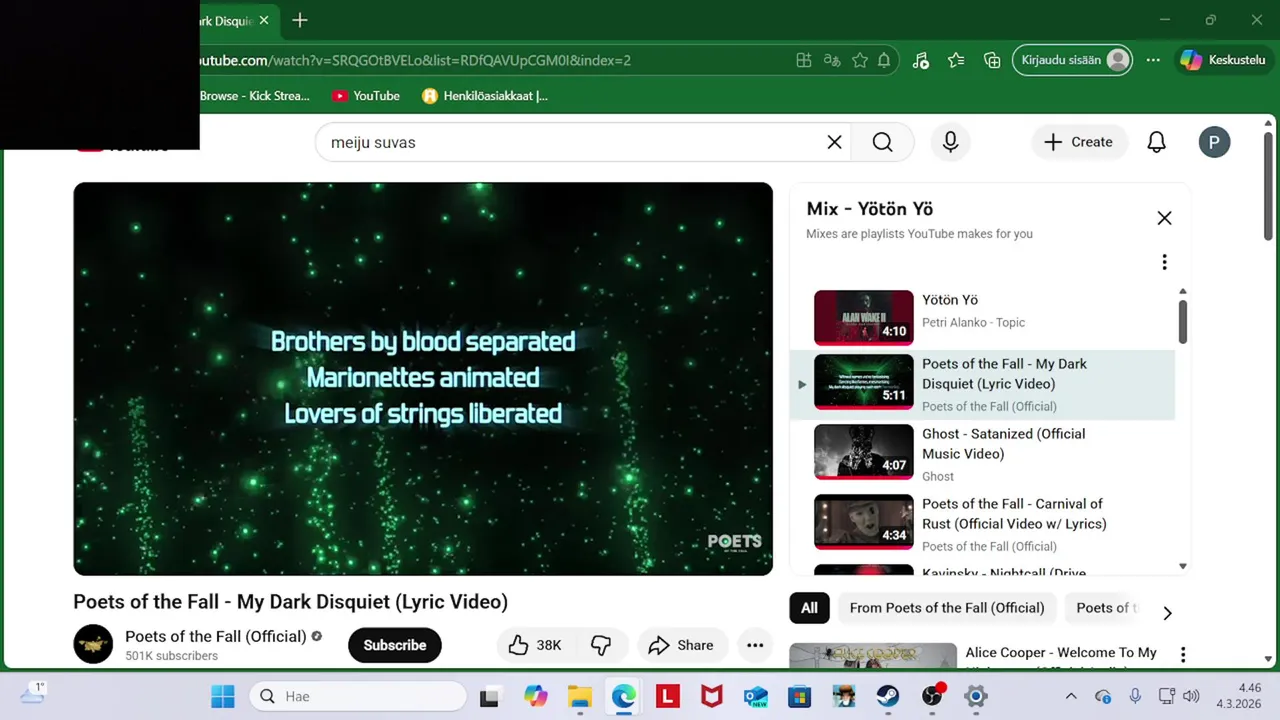Dislike the My Dark Disquiet video

[x=601, y=645]
